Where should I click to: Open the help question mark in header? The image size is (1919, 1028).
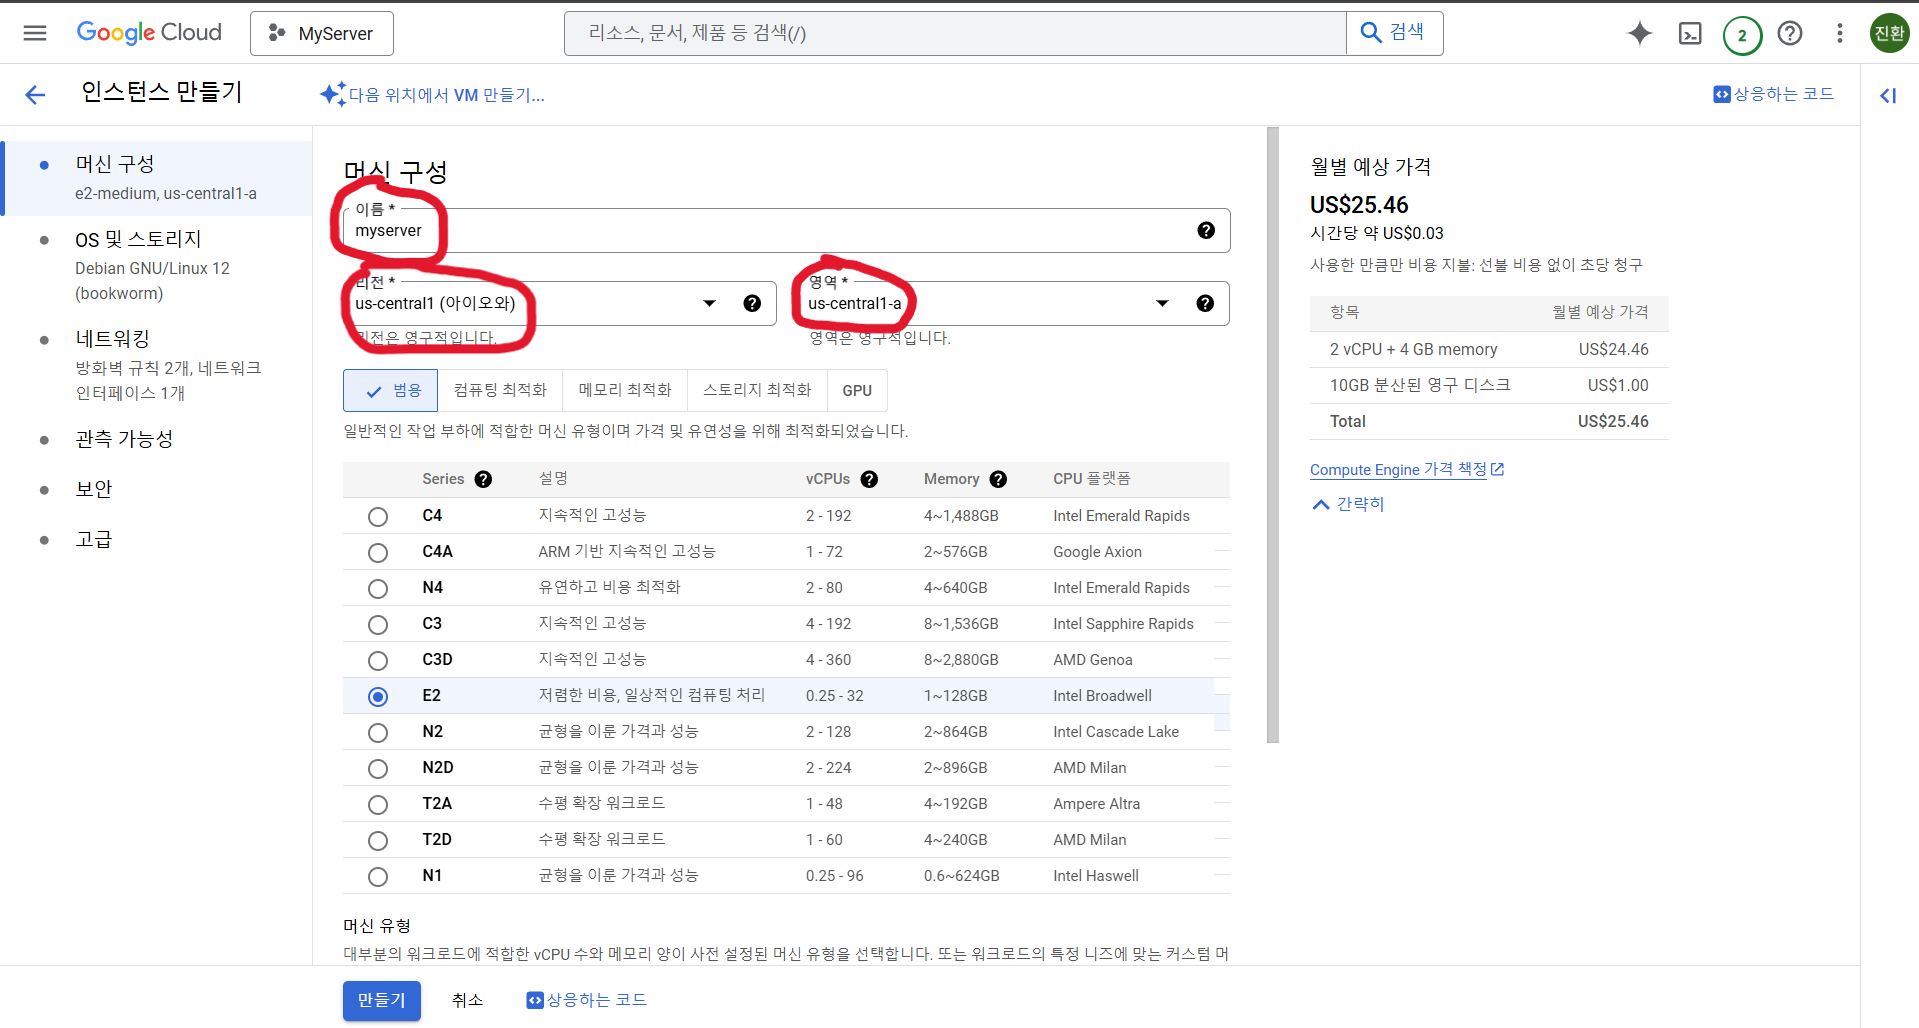[1789, 34]
